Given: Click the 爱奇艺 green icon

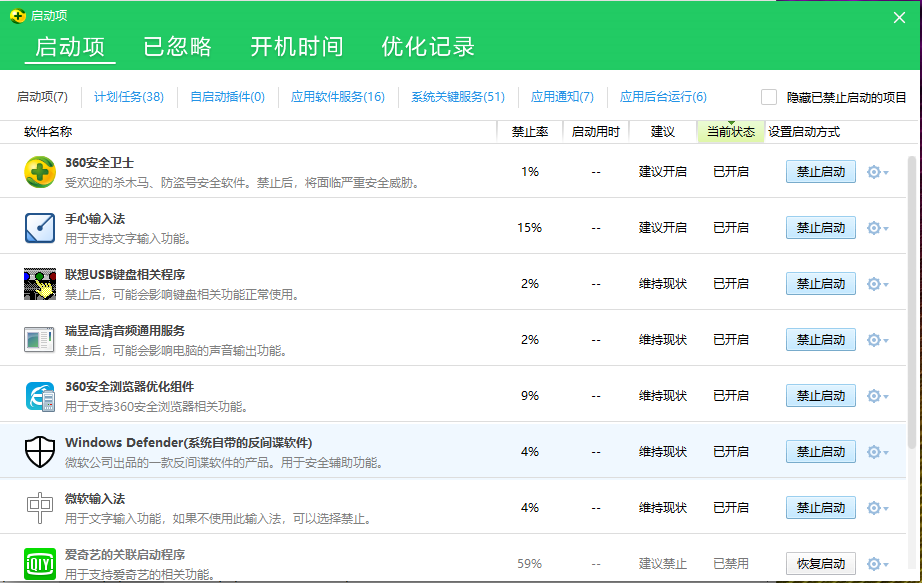Looking at the screenshot, I should 40,564.
